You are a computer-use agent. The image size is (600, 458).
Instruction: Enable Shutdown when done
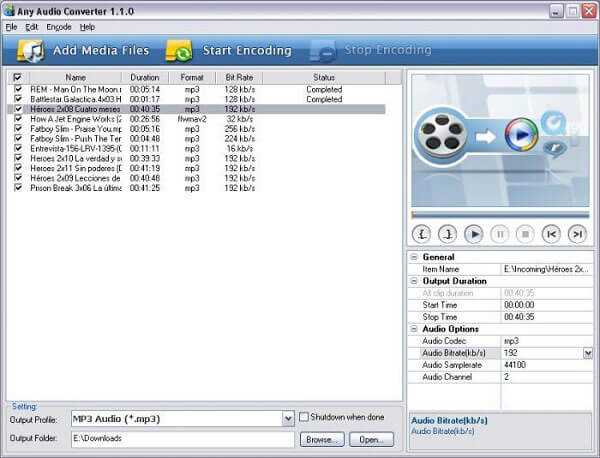(303, 417)
